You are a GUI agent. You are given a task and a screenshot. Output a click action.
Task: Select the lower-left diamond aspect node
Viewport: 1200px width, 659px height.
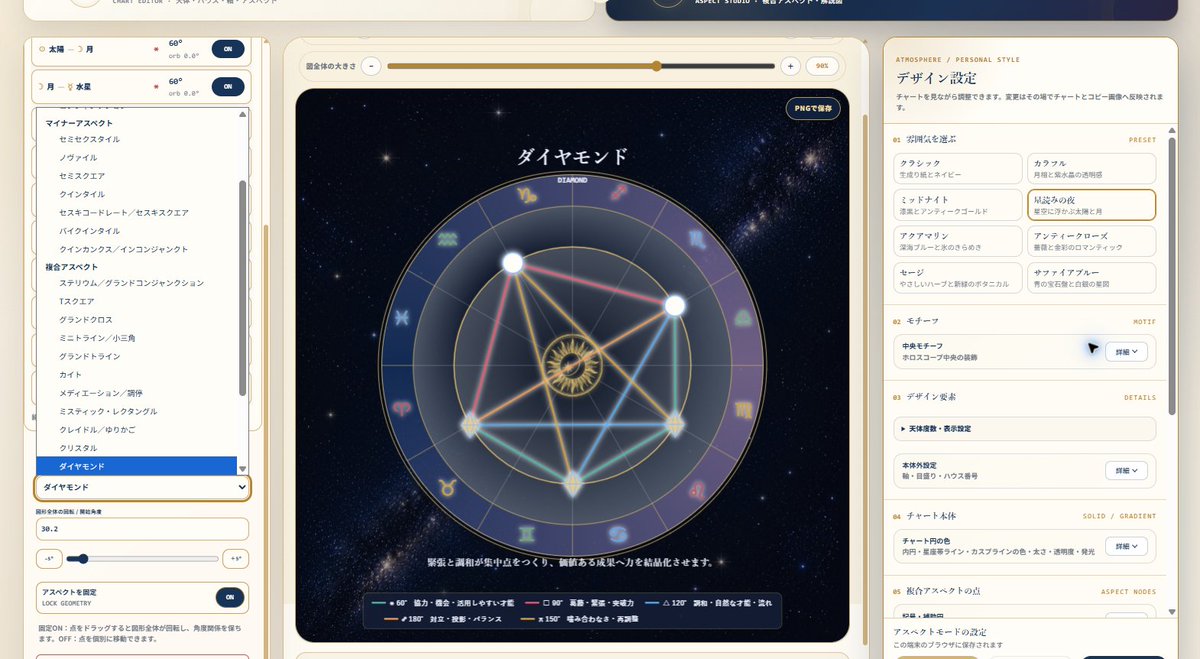coord(470,425)
